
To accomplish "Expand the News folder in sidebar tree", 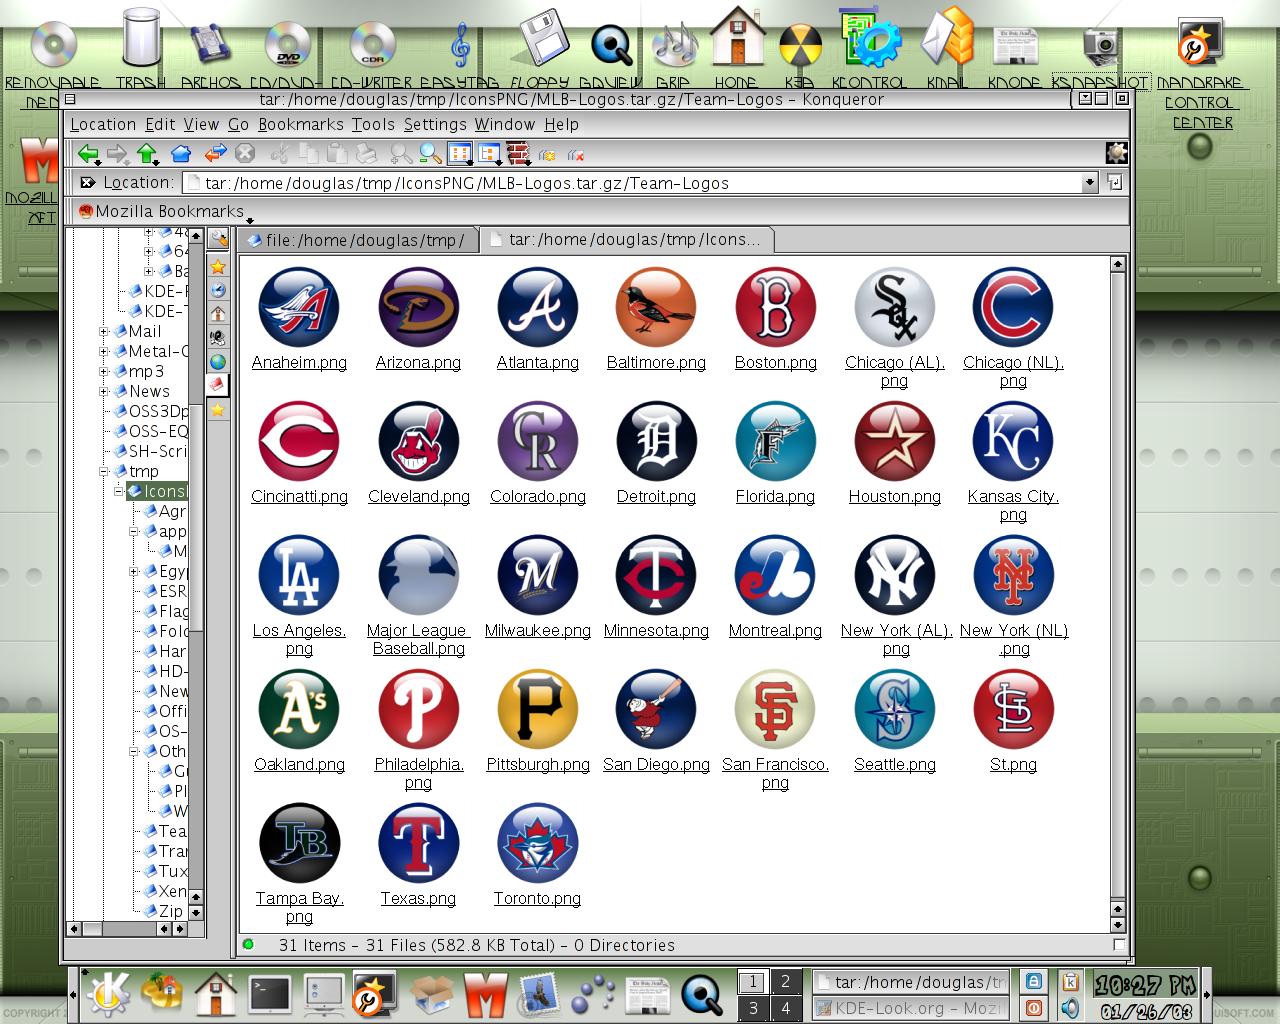I will click(104, 391).
